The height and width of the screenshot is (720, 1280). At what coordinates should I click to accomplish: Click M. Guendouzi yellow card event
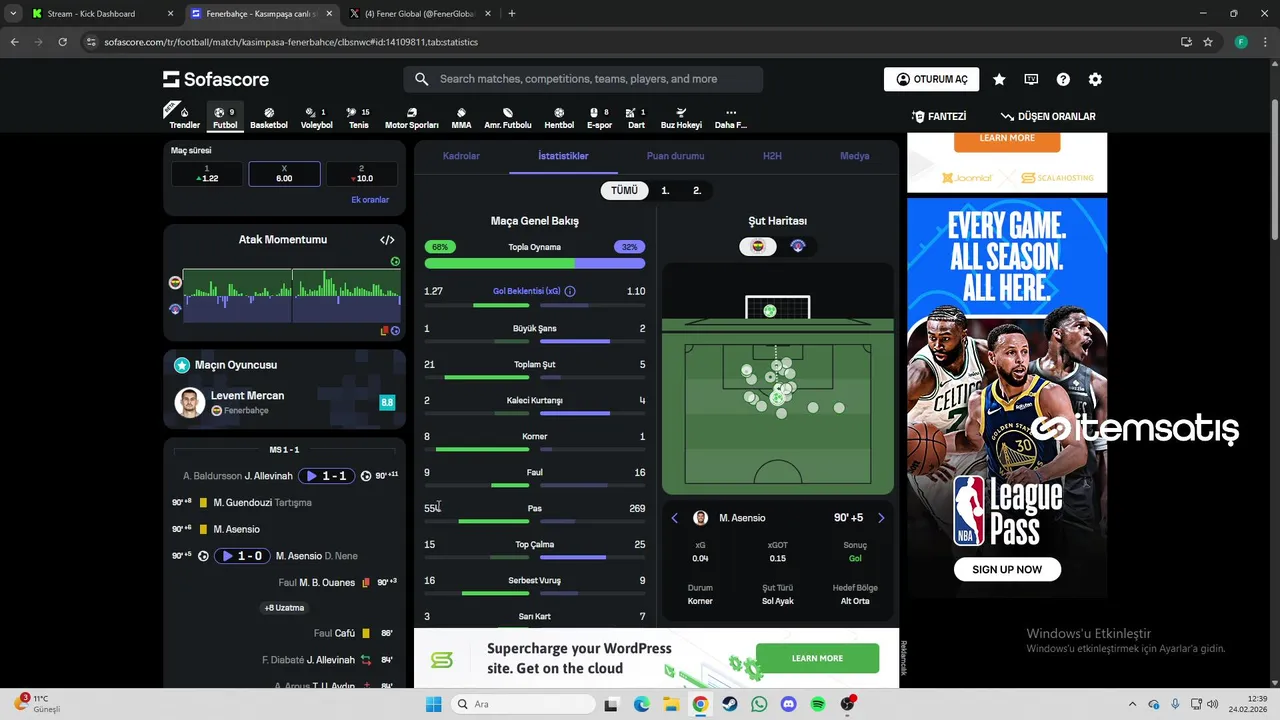284,503
